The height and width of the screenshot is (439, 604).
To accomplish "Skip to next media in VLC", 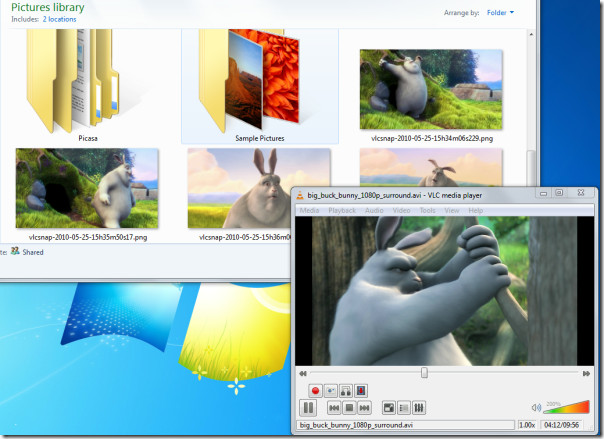I will tap(364, 408).
